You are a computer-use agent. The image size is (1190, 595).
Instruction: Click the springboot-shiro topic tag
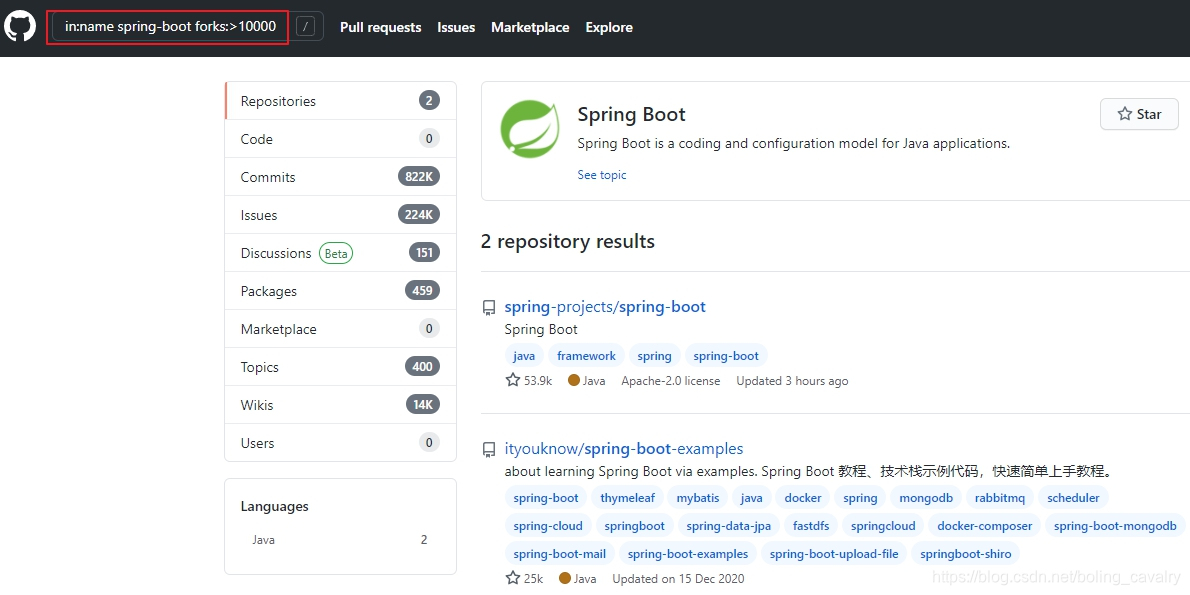965,554
